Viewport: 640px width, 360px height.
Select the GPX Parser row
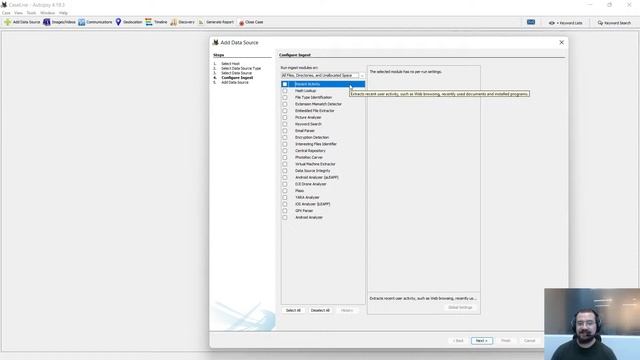[x=323, y=211]
